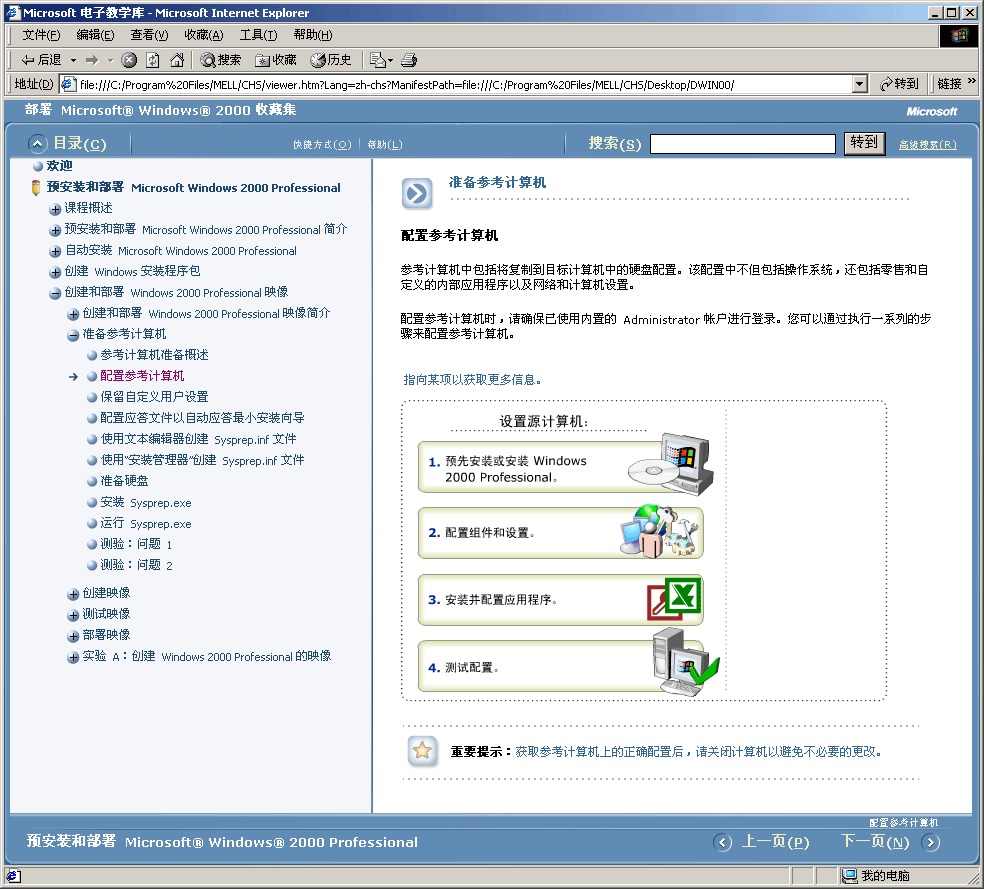984x889 pixels.
Task: Click the page icon in address bar
Action: click(x=68, y=83)
